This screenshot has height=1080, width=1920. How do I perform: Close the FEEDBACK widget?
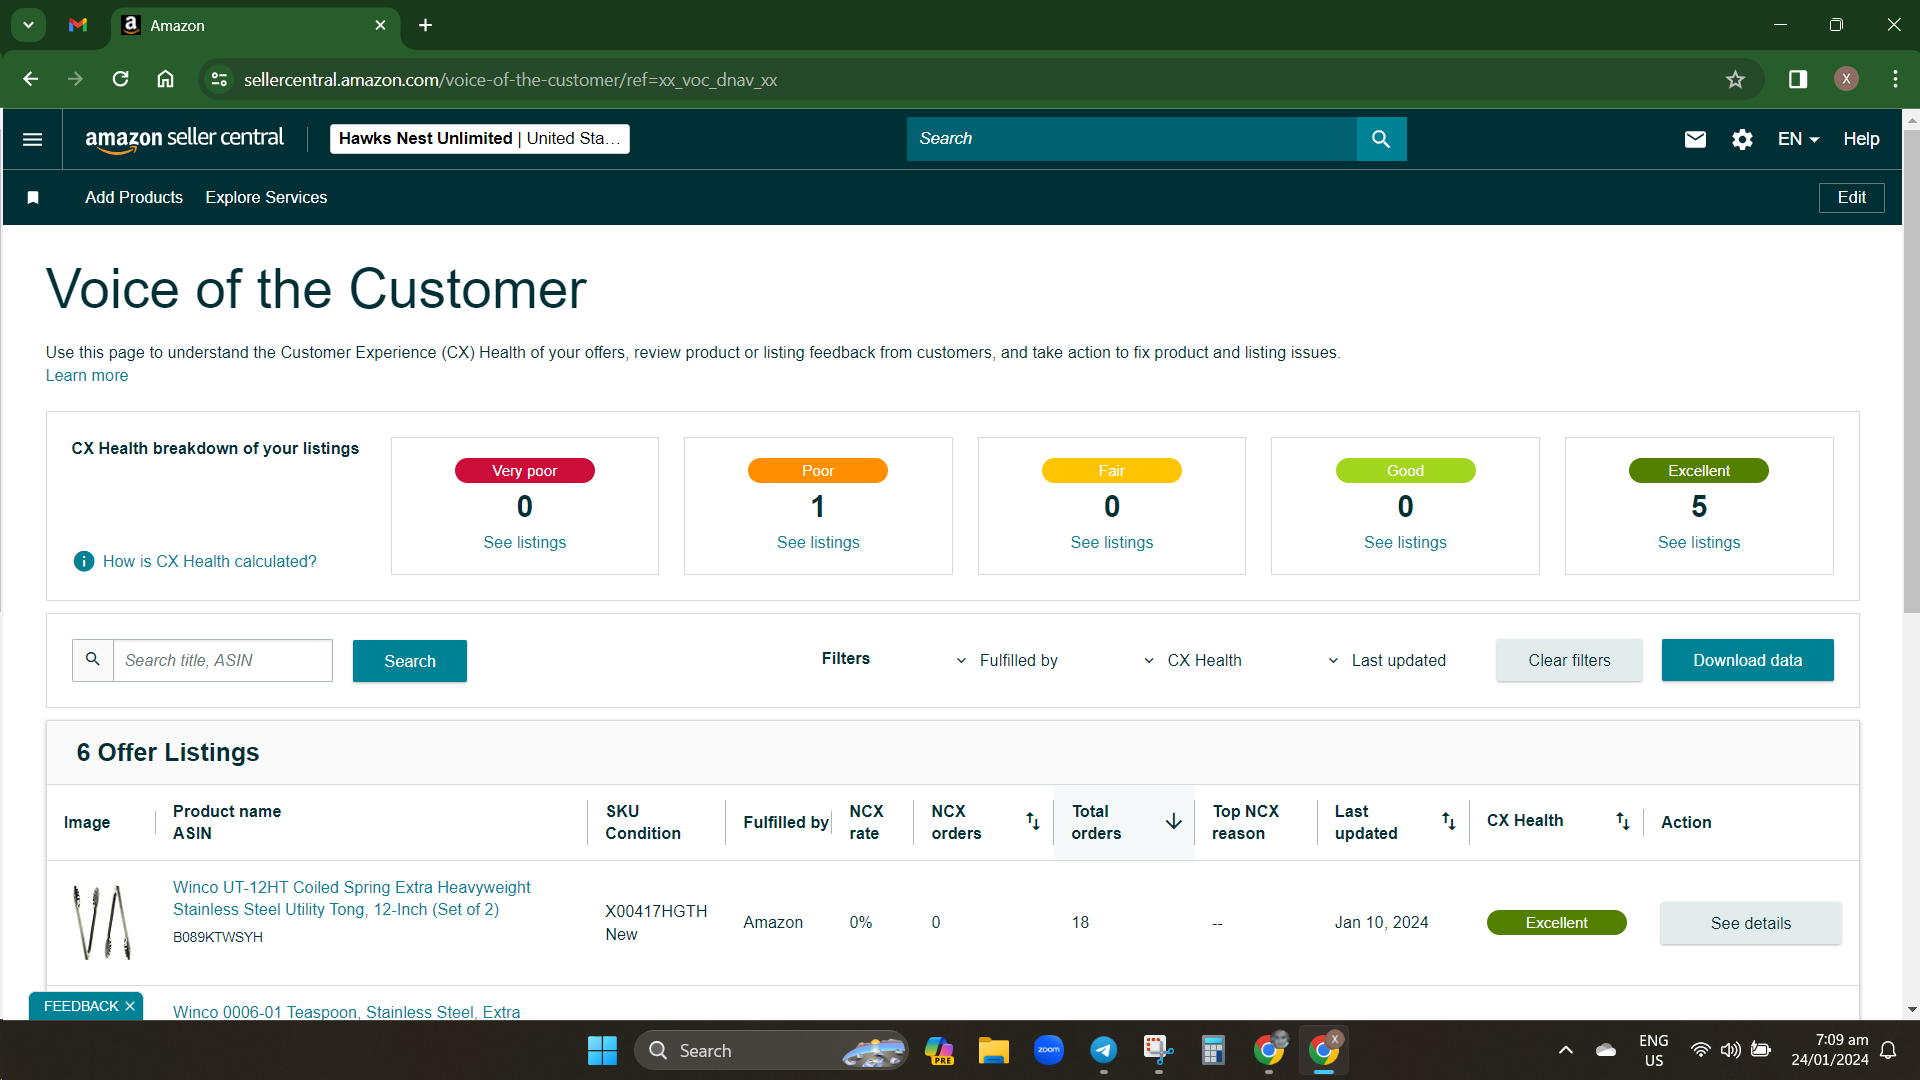click(x=130, y=1006)
